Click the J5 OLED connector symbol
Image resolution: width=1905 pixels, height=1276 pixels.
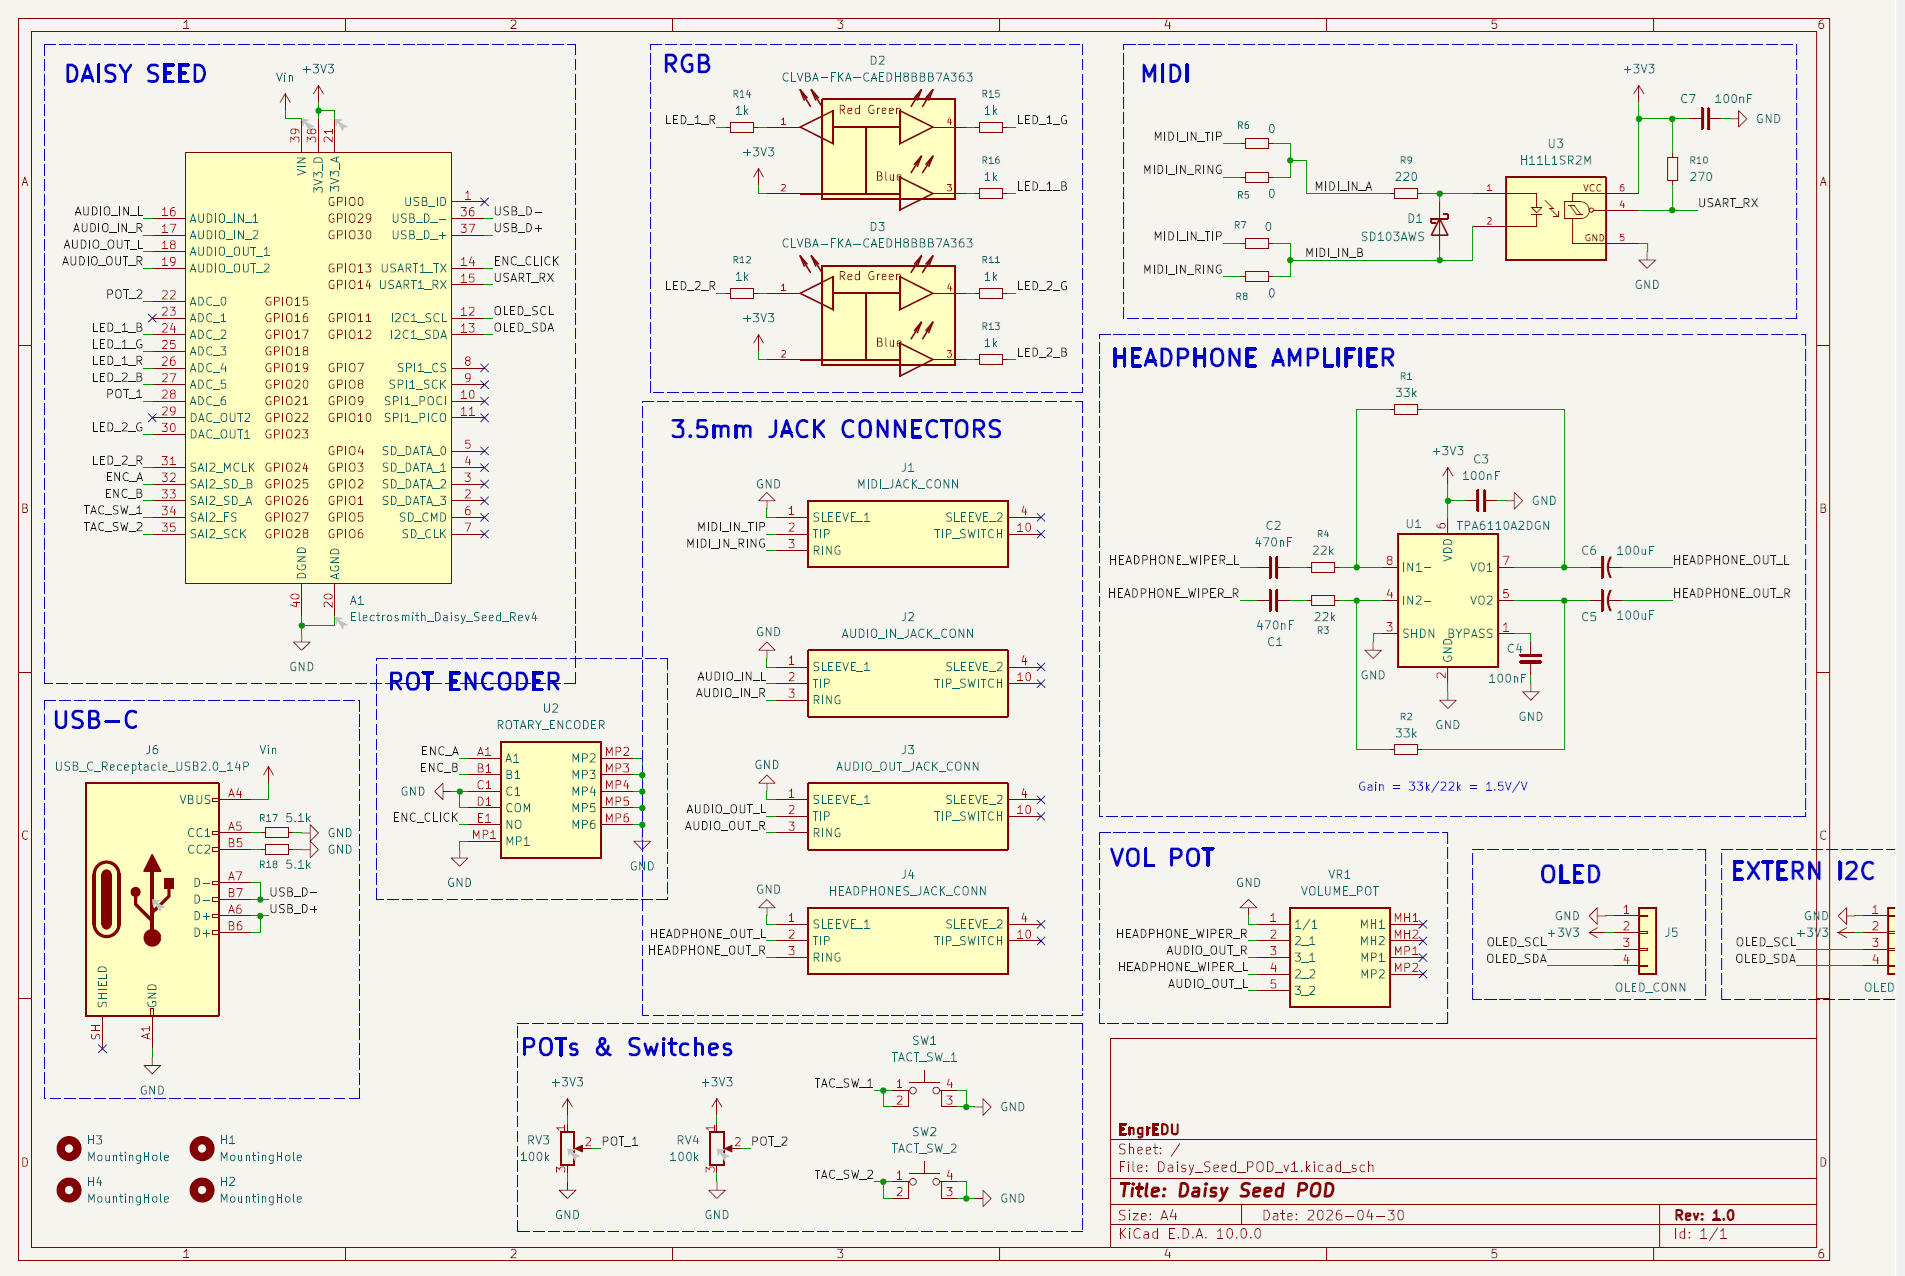[x=1646, y=940]
